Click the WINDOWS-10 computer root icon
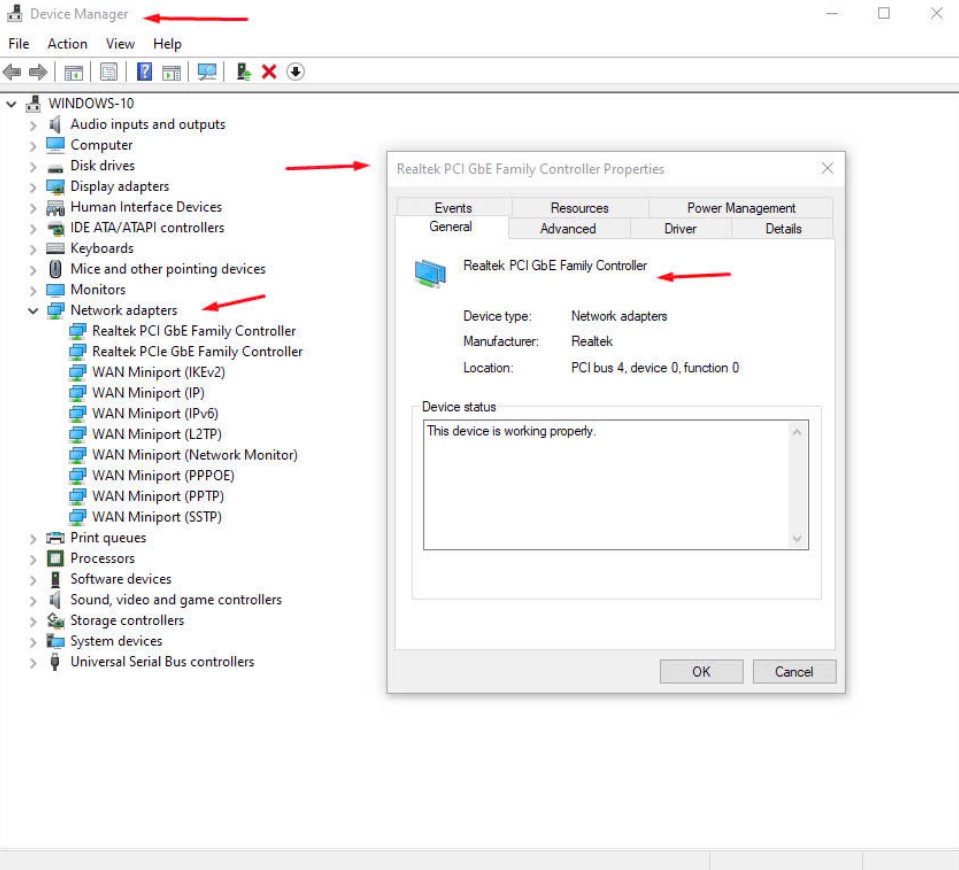 point(33,103)
